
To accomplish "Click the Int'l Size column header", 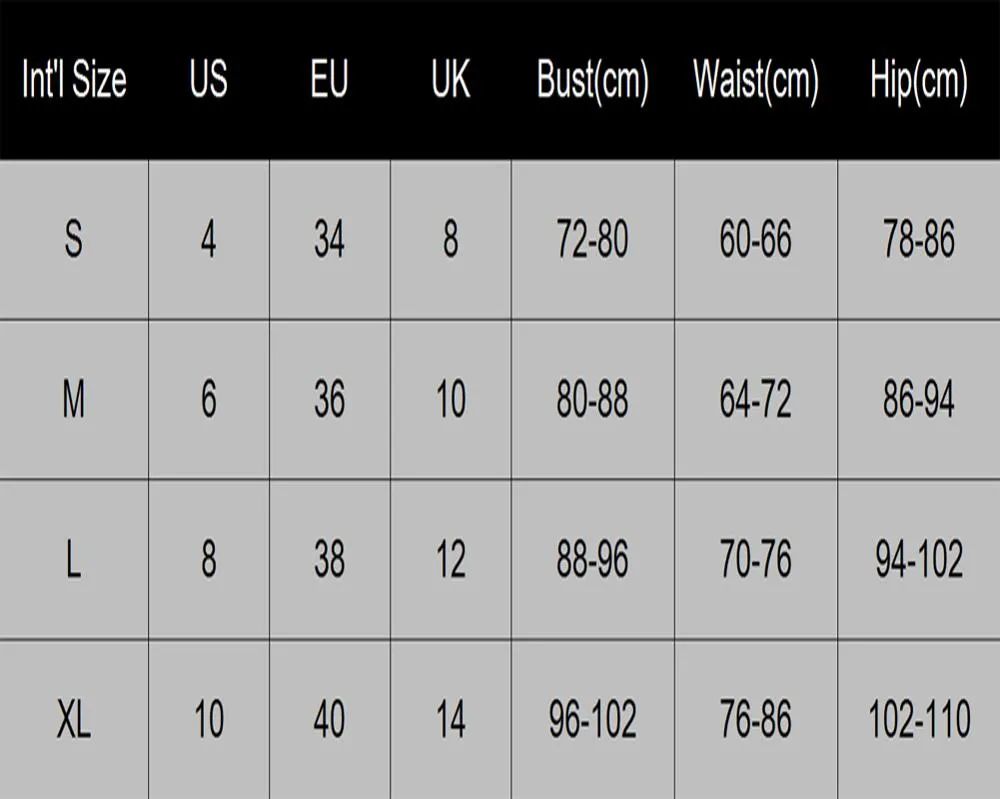I will pyautogui.click(x=74, y=80).
